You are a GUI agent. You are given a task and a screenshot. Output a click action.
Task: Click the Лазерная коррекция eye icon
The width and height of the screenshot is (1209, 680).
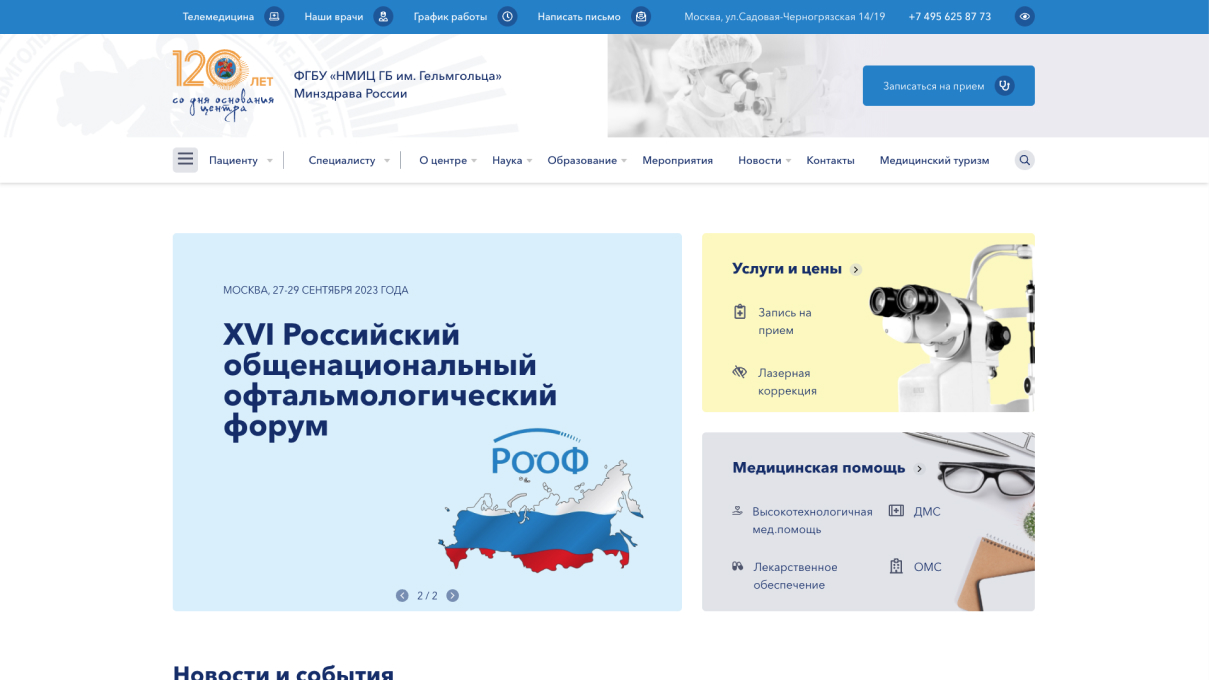[740, 372]
